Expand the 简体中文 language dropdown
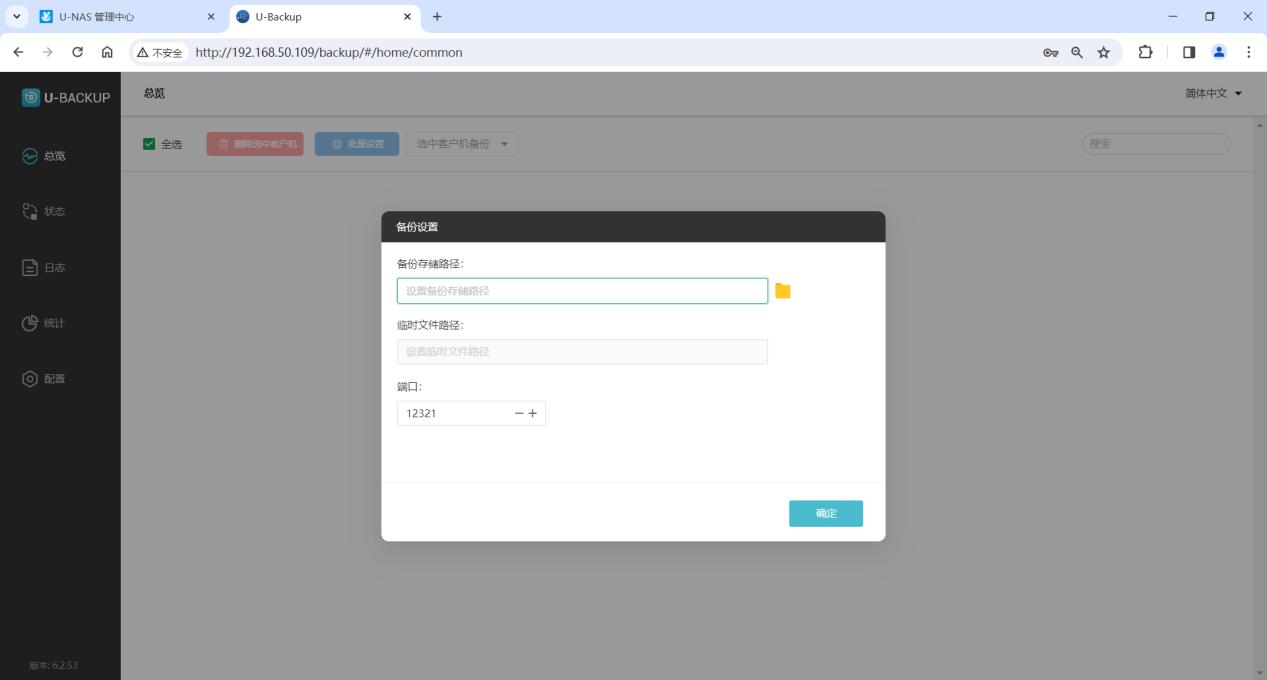 (x=1213, y=93)
